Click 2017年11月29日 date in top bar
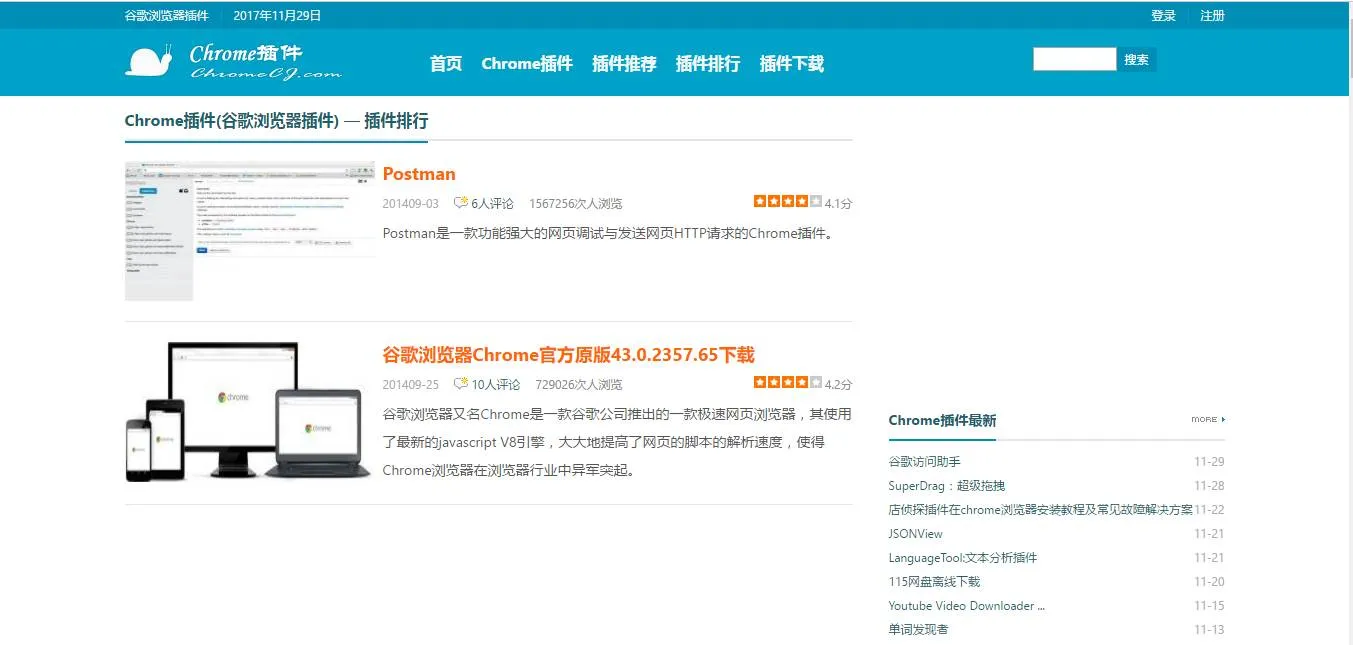This screenshot has width=1353, height=645. click(x=277, y=16)
